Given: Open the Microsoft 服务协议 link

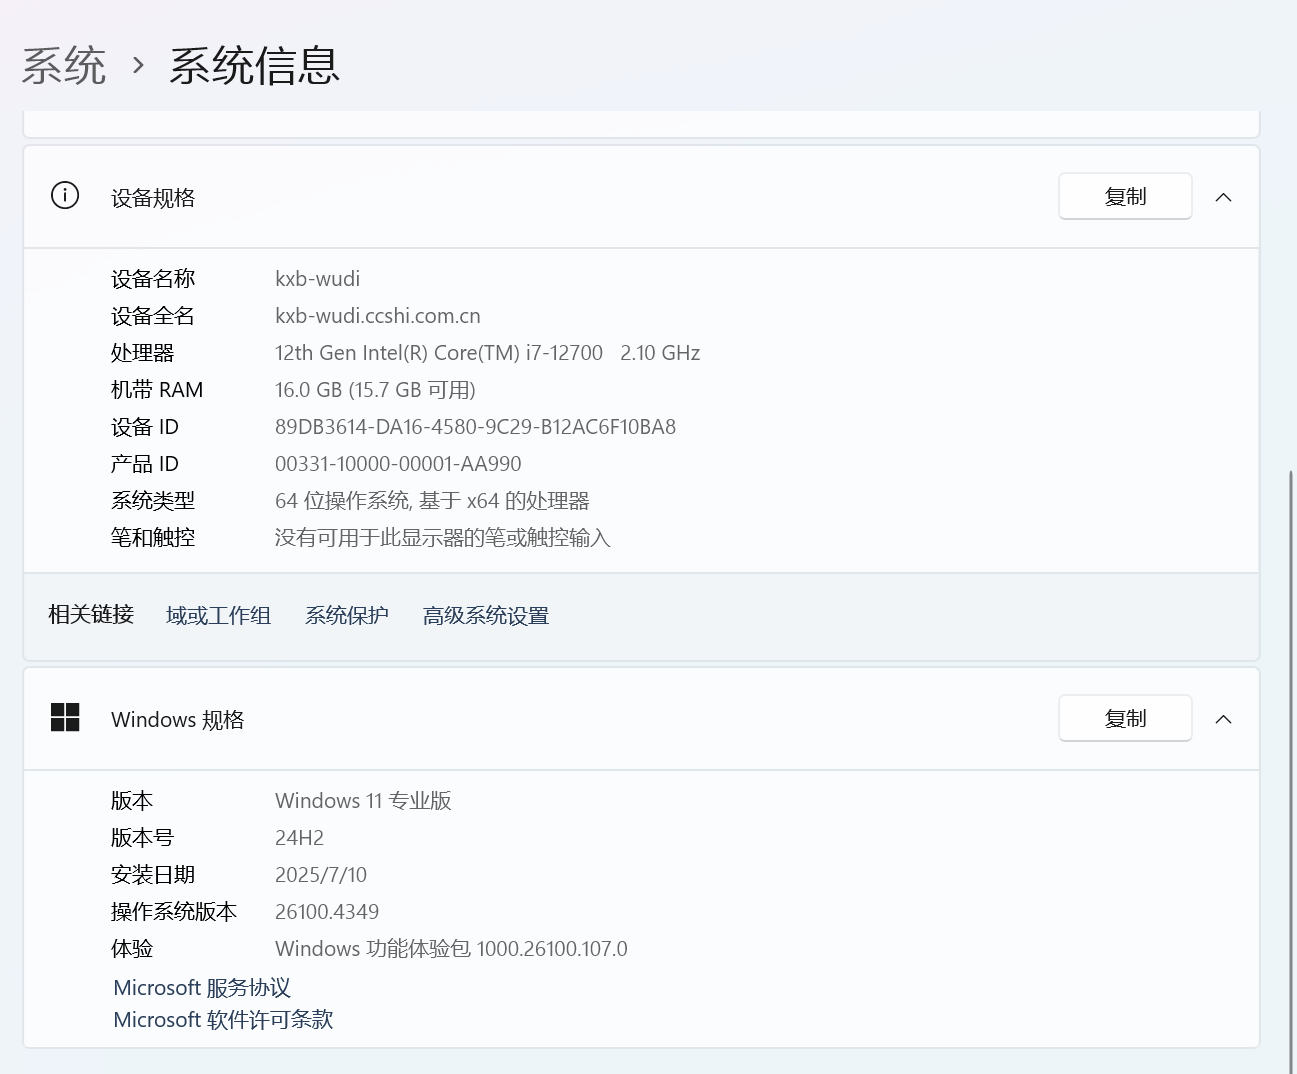Looking at the screenshot, I should click(x=202, y=988).
